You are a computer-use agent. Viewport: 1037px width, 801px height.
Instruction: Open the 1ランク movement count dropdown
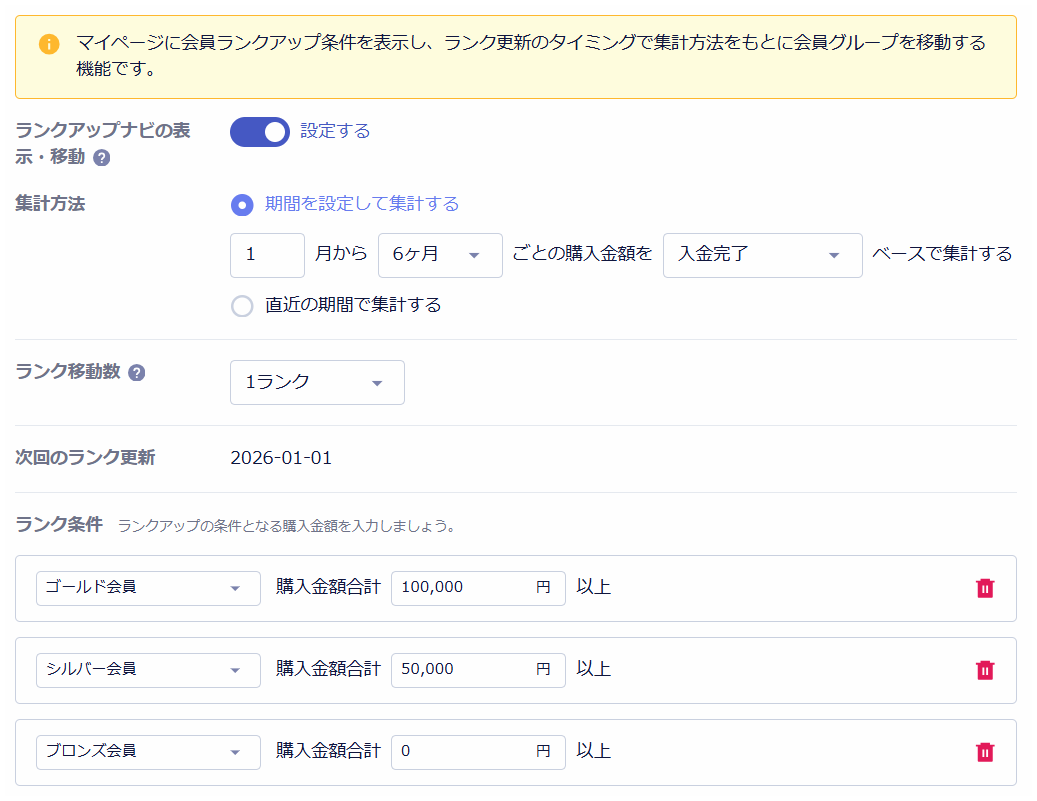click(316, 382)
